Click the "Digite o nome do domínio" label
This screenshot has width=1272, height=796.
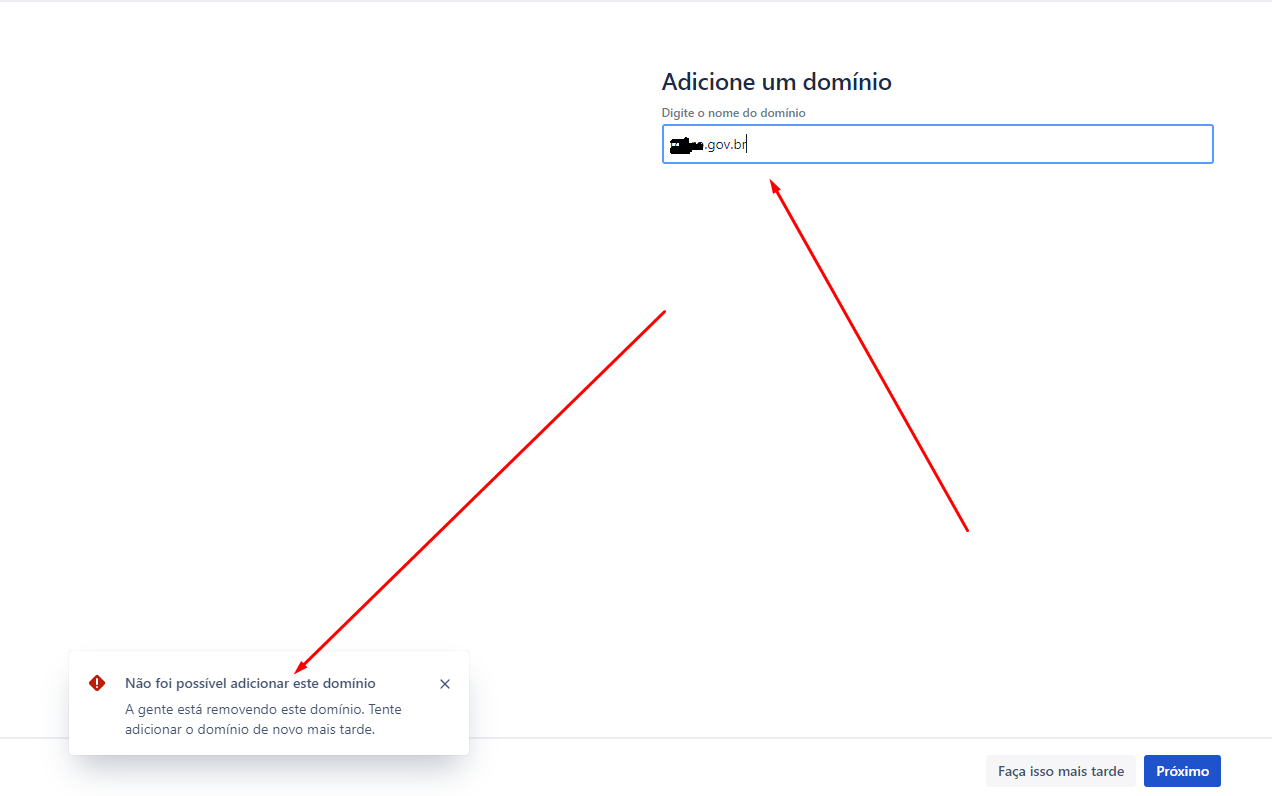(x=733, y=113)
